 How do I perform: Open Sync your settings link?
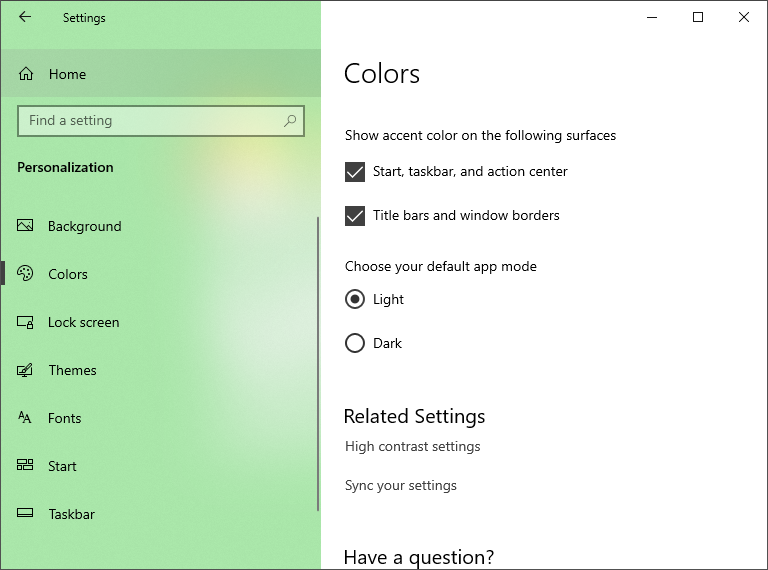tap(401, 485)
